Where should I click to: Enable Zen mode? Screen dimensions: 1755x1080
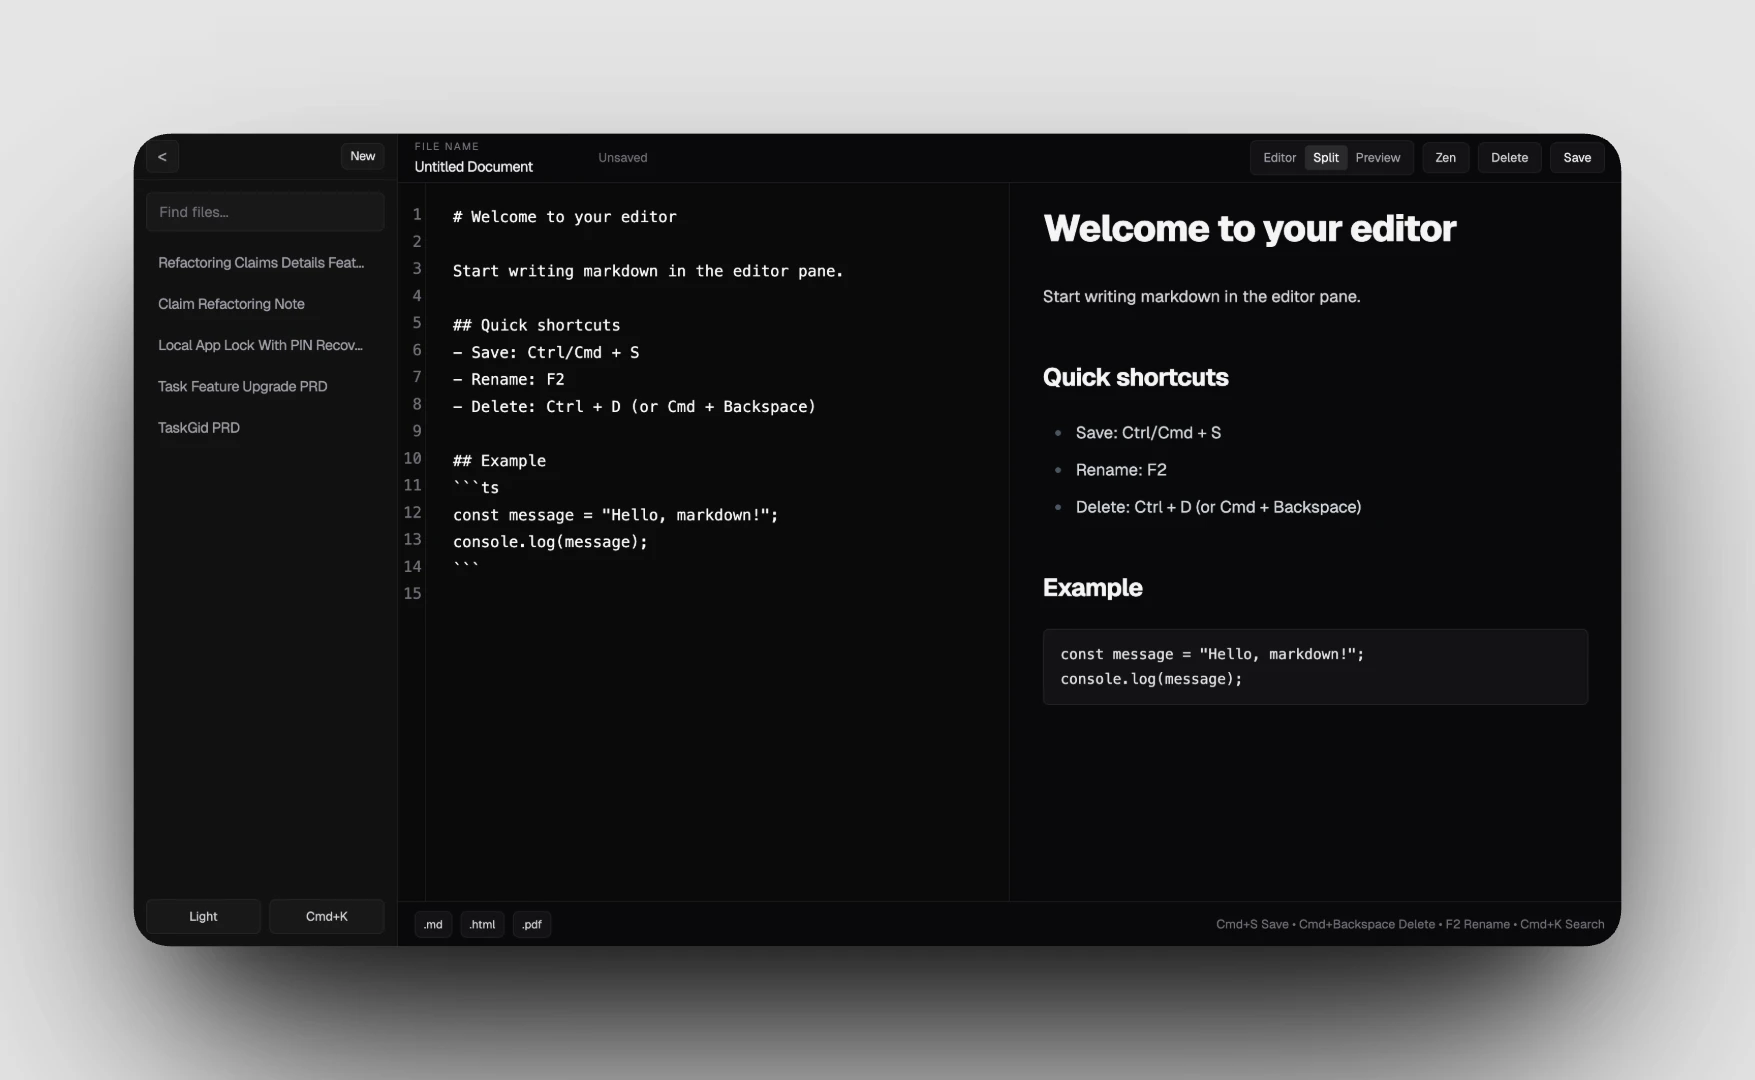click(1446, 158)
